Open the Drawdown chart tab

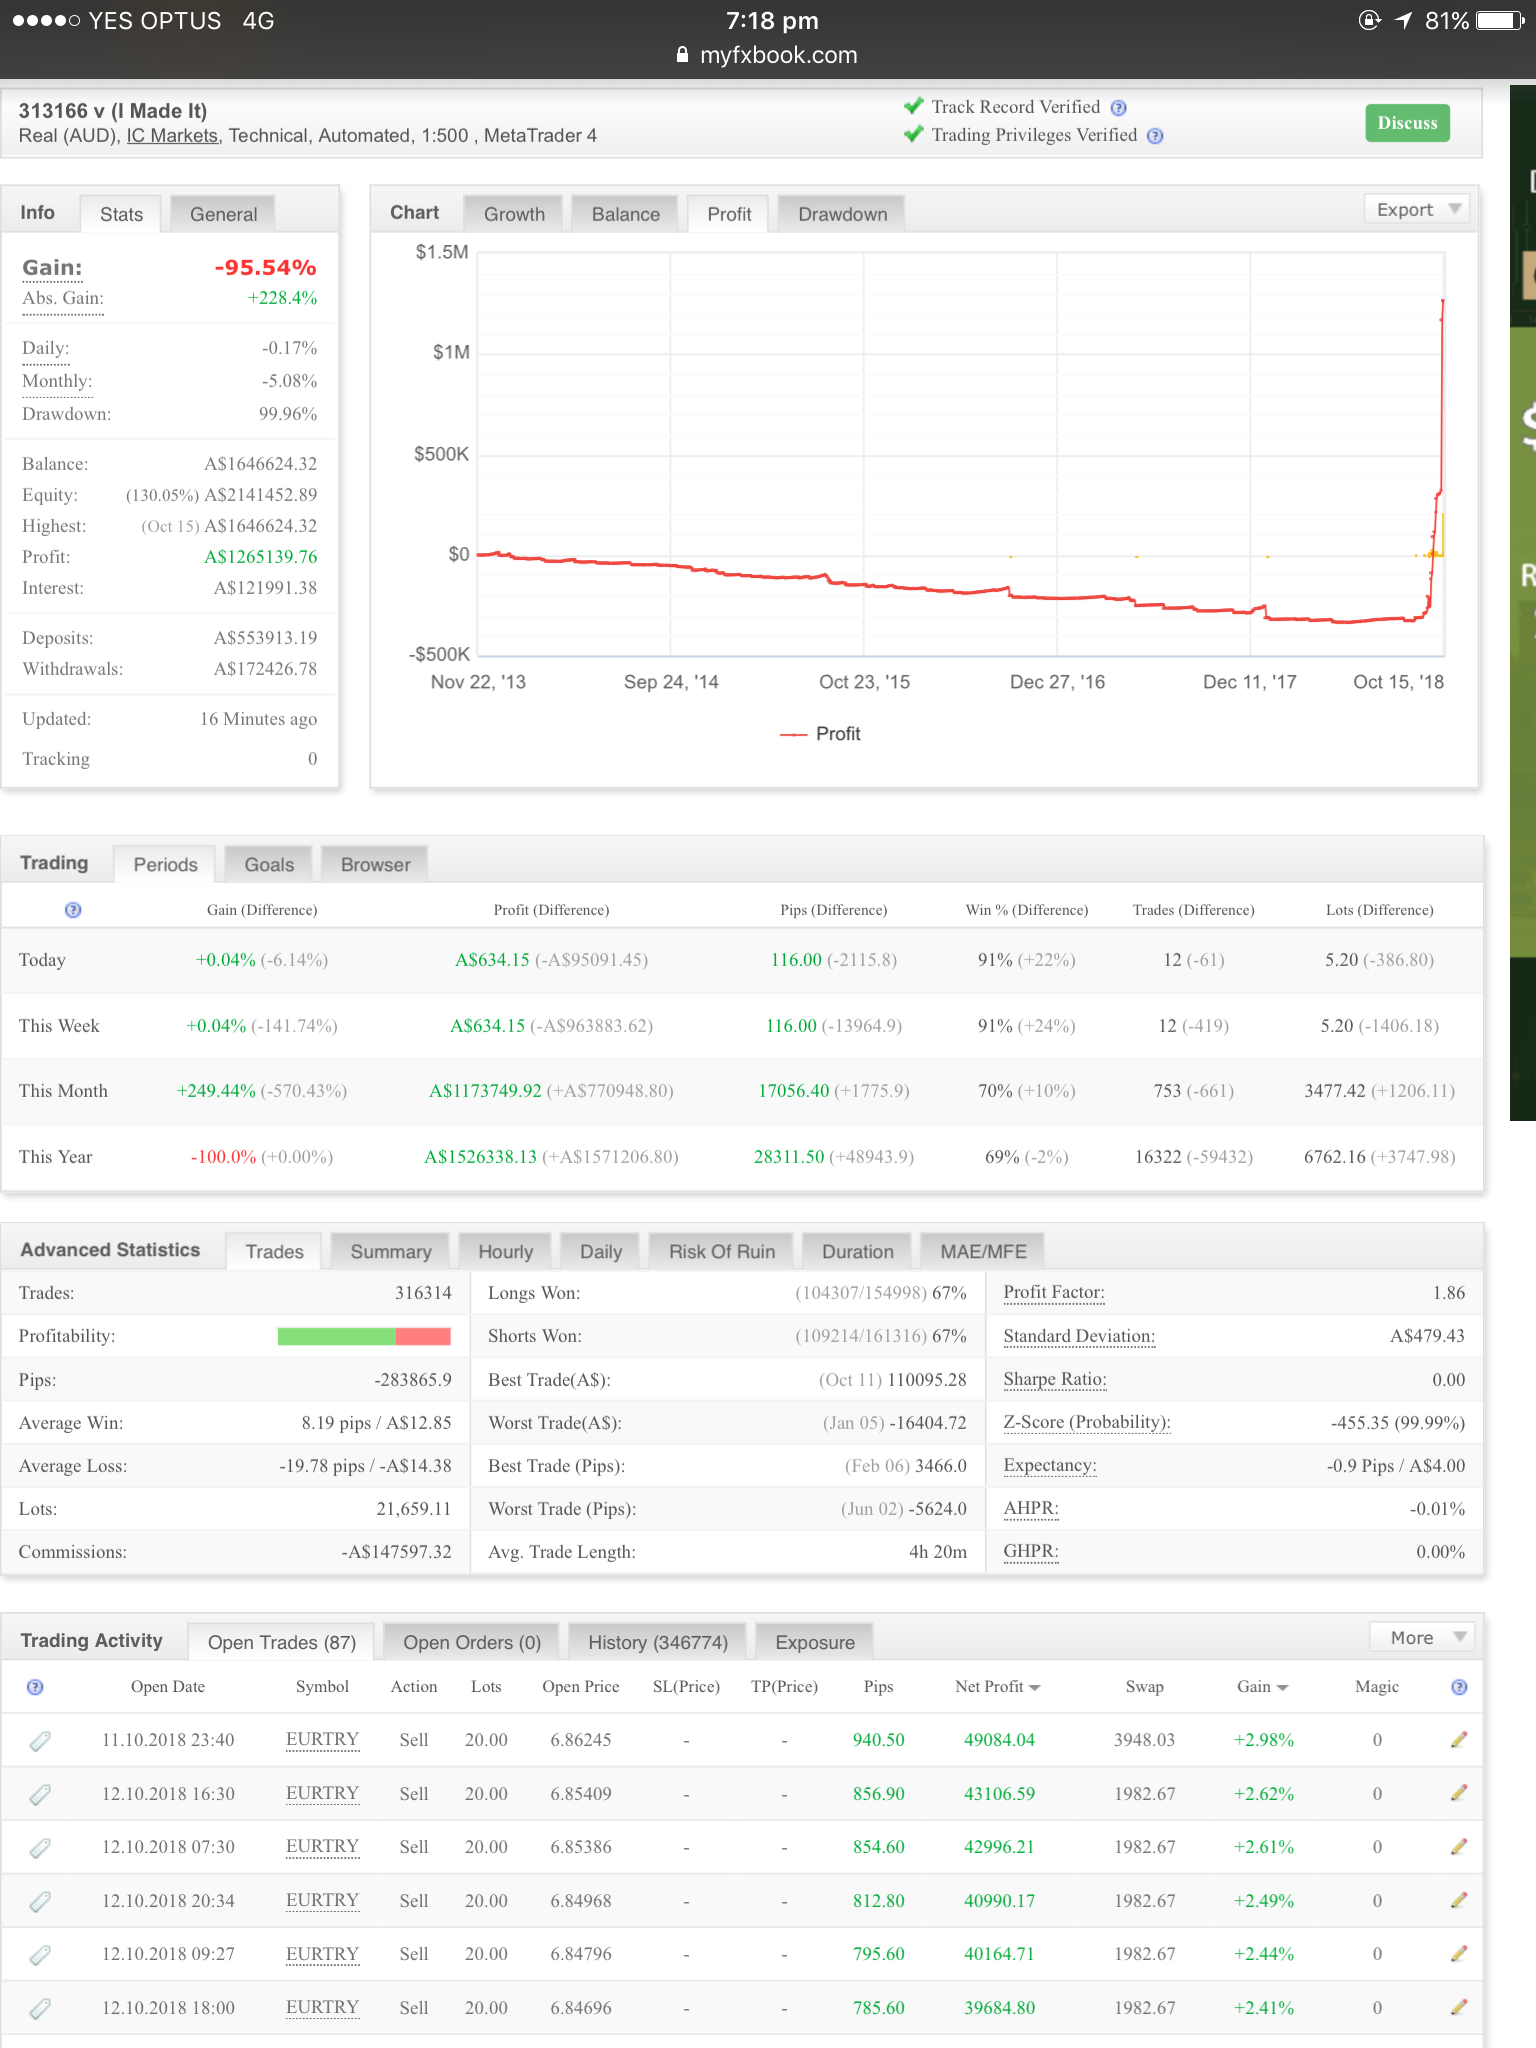coord(842,214)
